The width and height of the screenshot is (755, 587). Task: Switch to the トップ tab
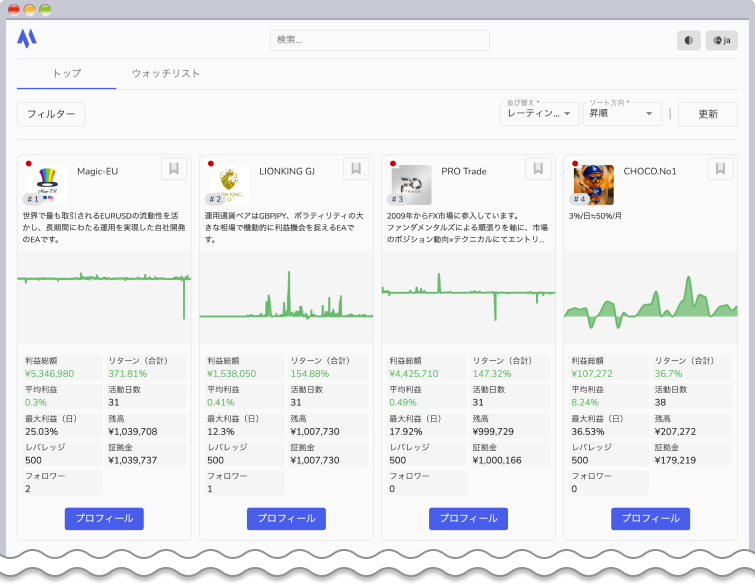[66, 74]
